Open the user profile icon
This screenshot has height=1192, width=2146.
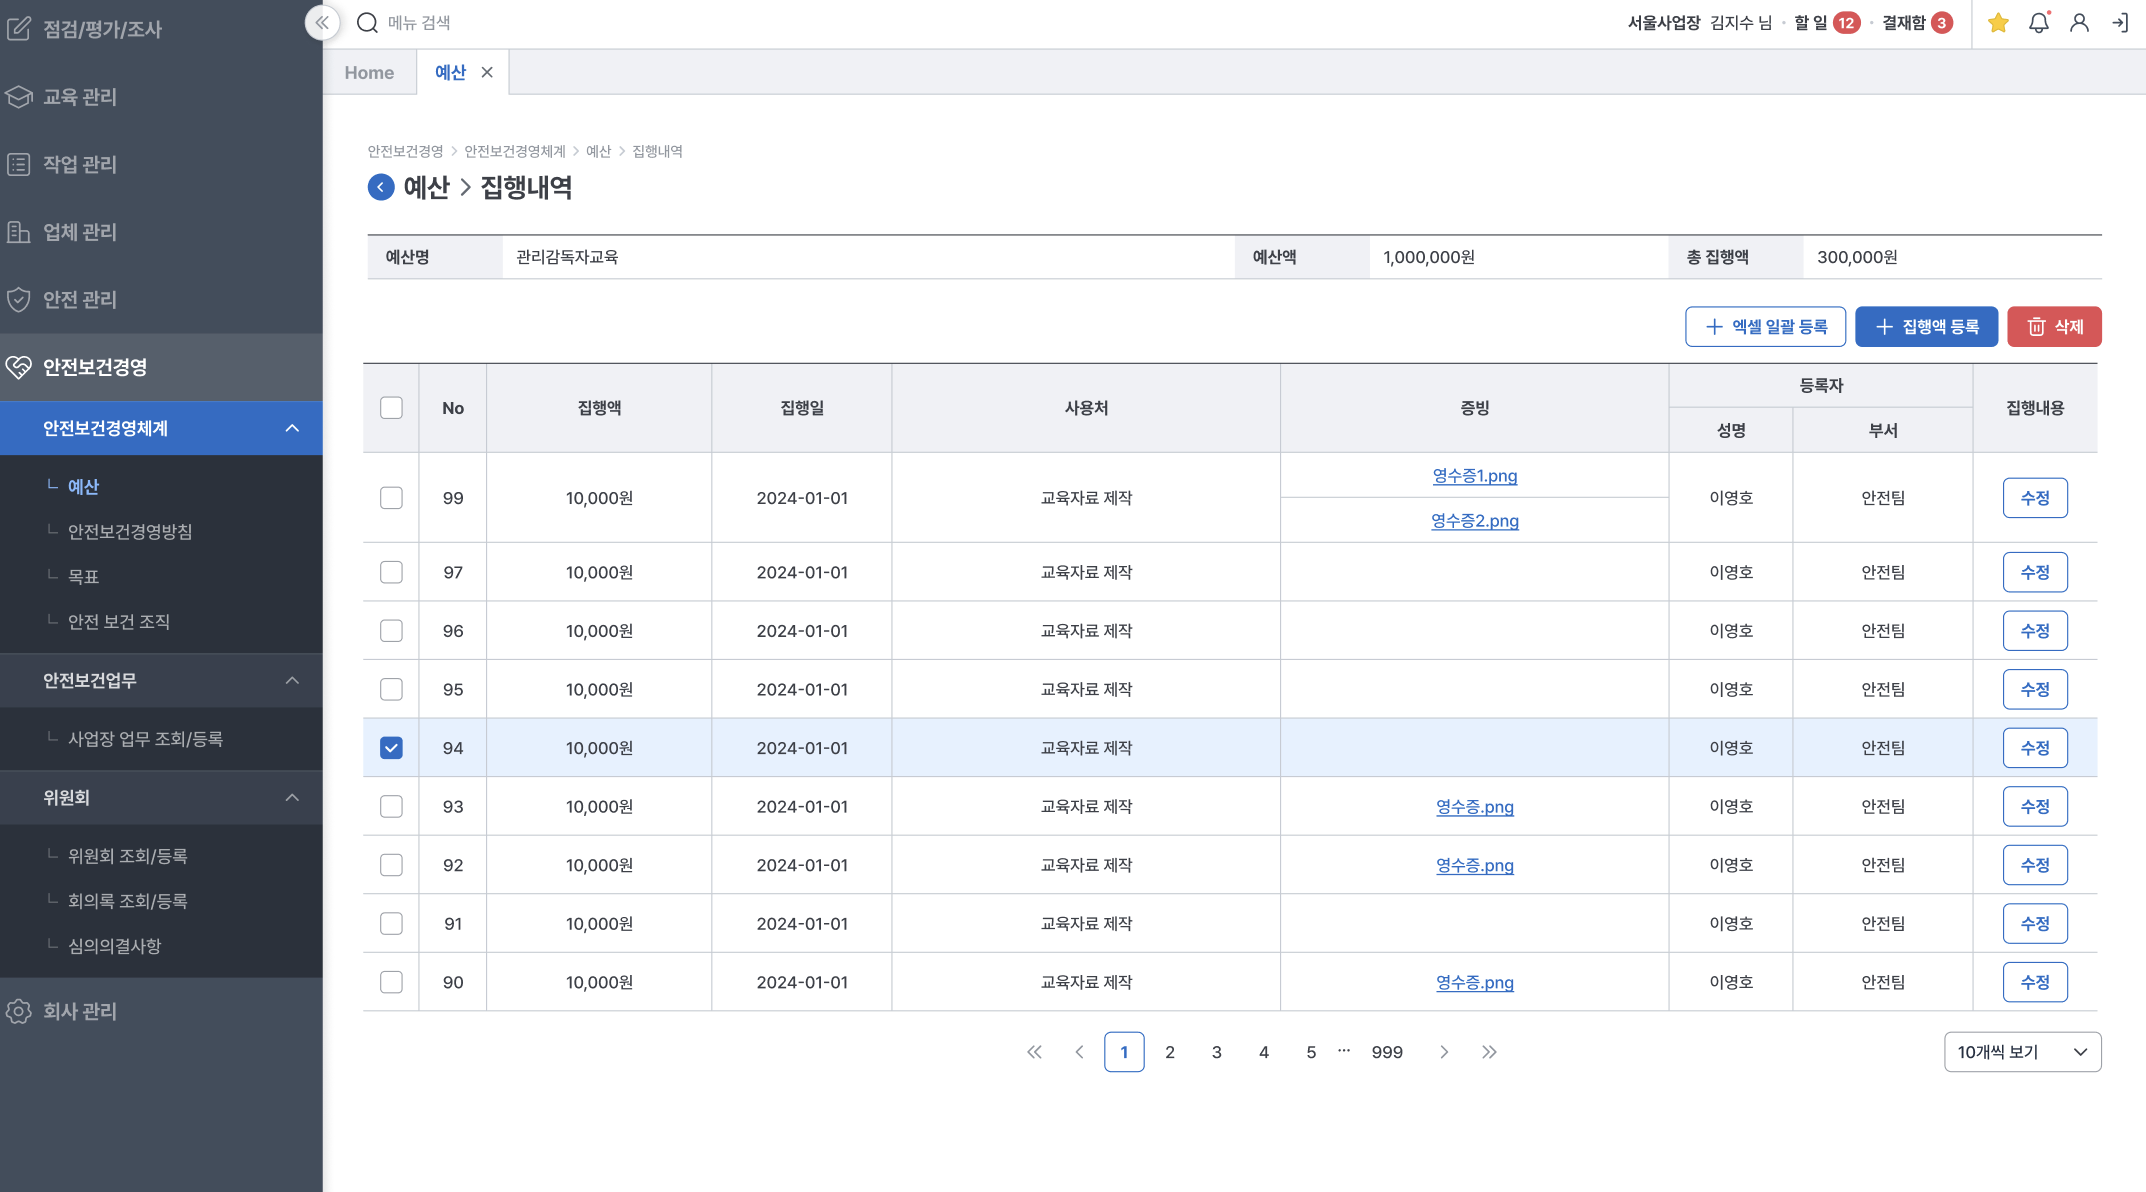(2079, 23)
